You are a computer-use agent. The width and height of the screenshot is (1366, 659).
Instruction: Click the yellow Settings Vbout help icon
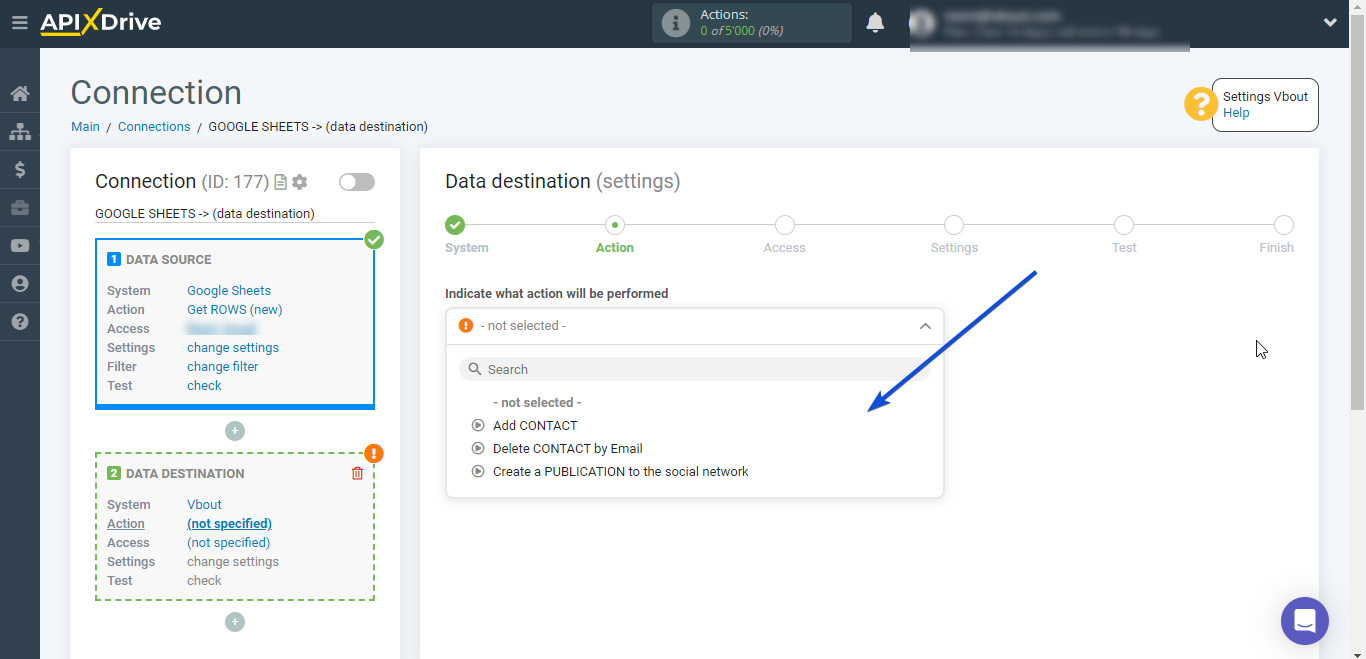coord(1200,104)
